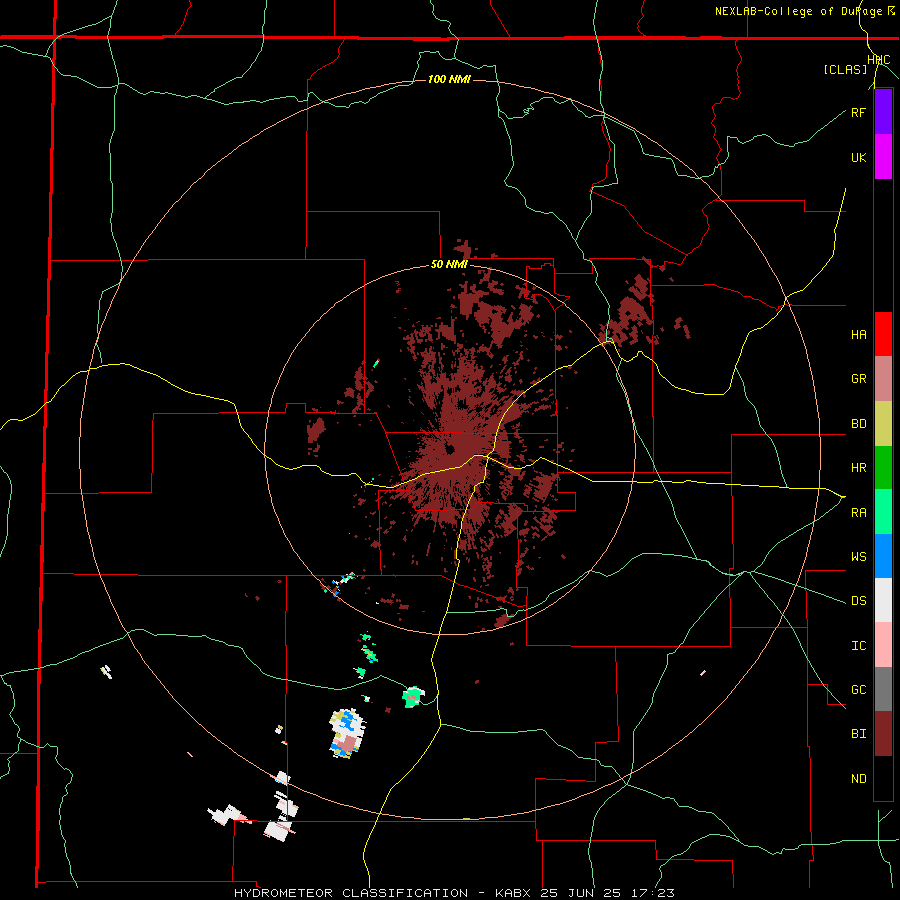
Task: Click the white DS legend swatch
Action: [x=883, y=600]
